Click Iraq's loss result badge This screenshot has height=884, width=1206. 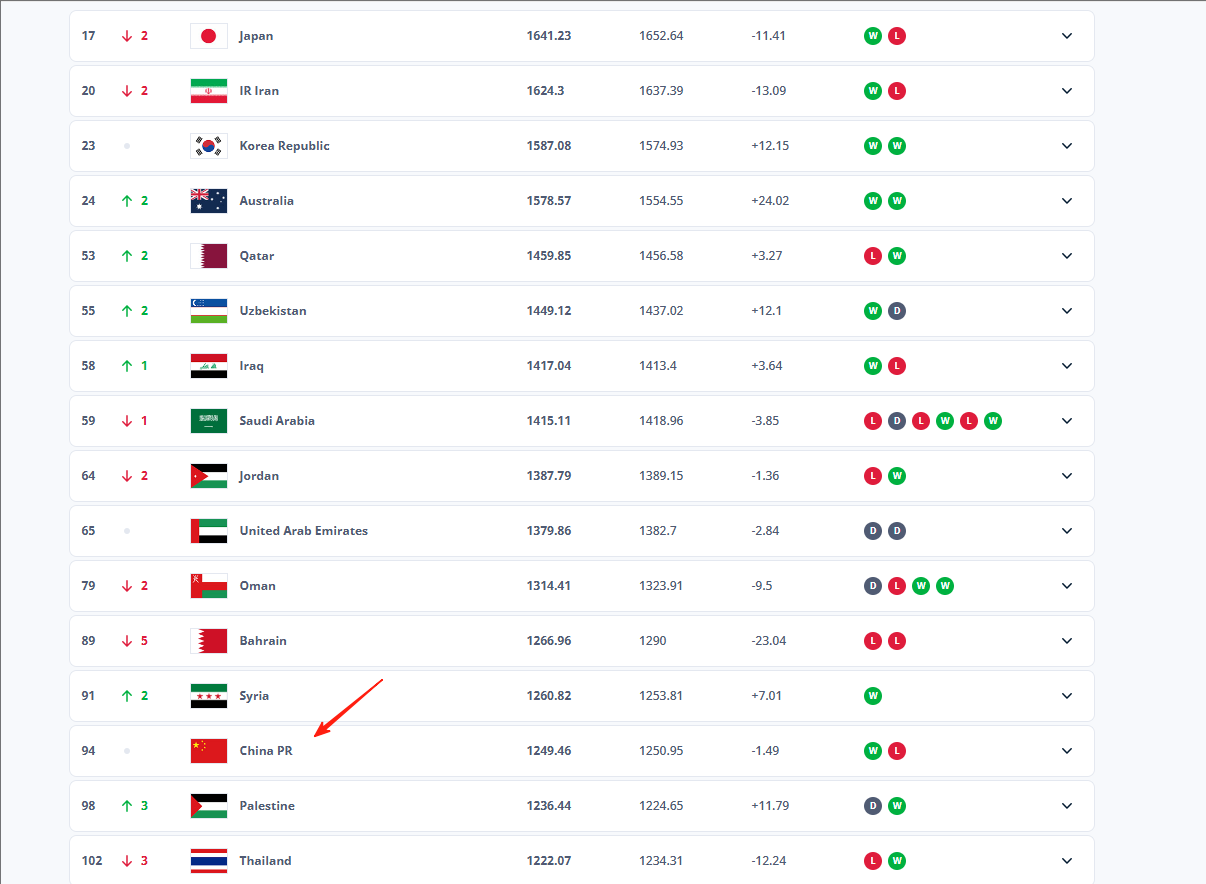click(x=897, y=366)
